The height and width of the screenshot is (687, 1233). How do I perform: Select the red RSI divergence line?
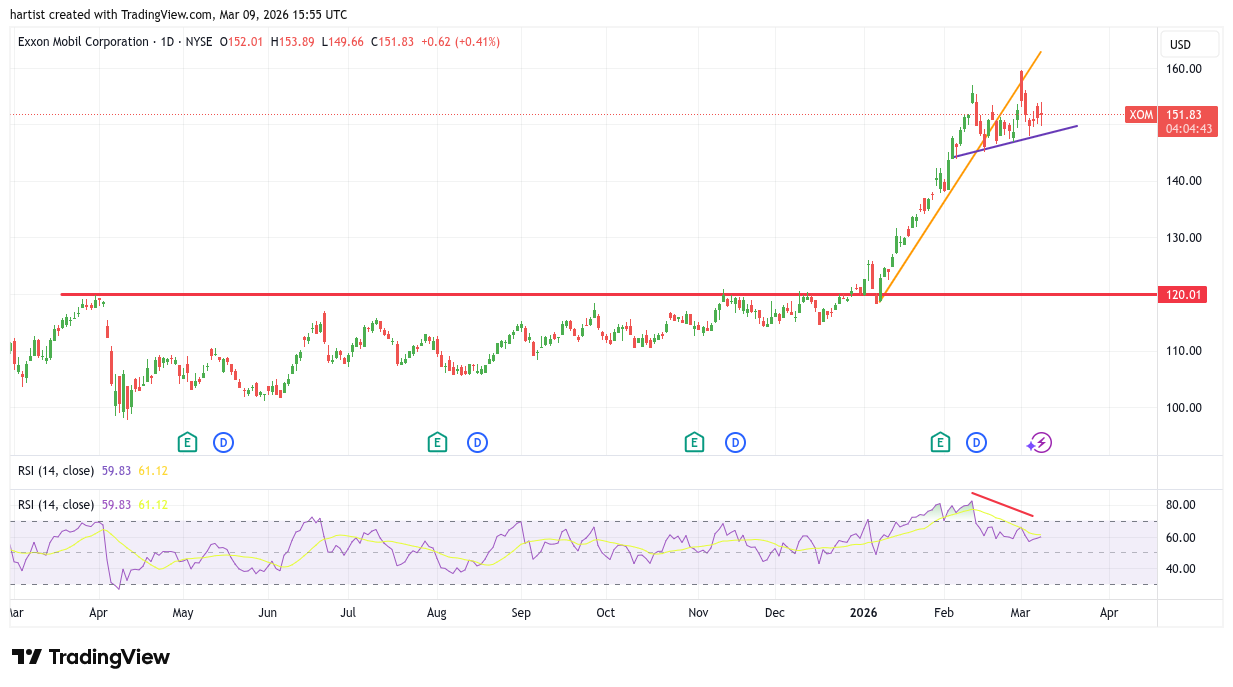1002,504
